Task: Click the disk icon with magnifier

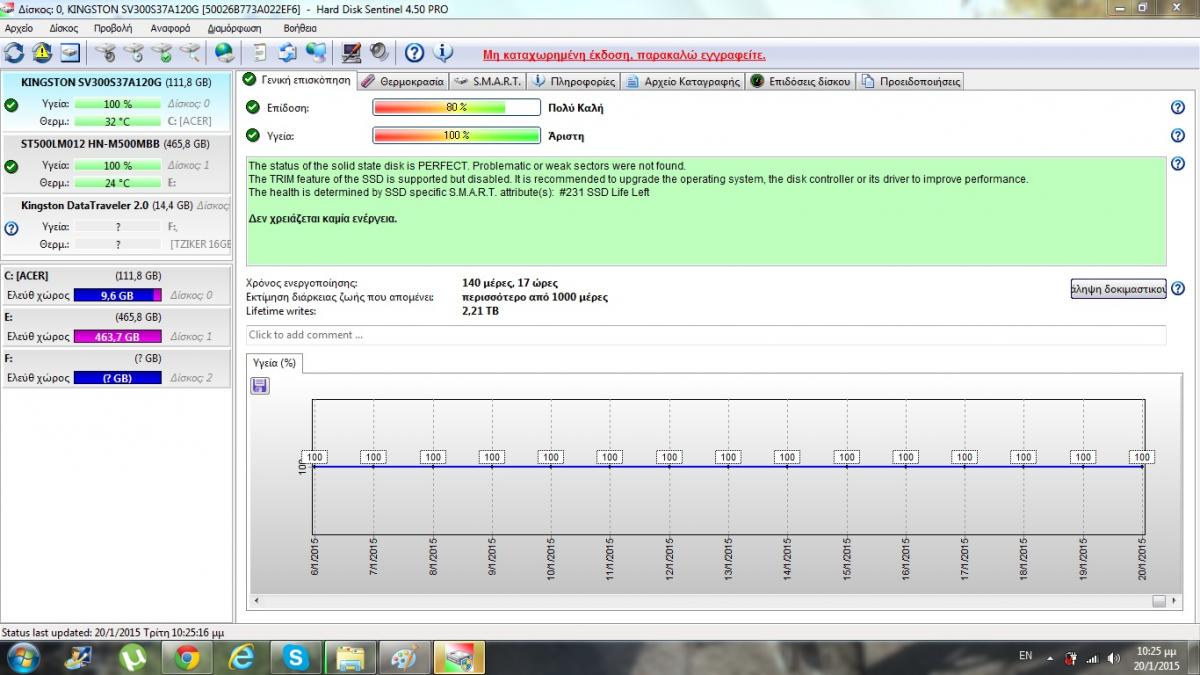Action: pyautogui.click(x=189, y=52)
